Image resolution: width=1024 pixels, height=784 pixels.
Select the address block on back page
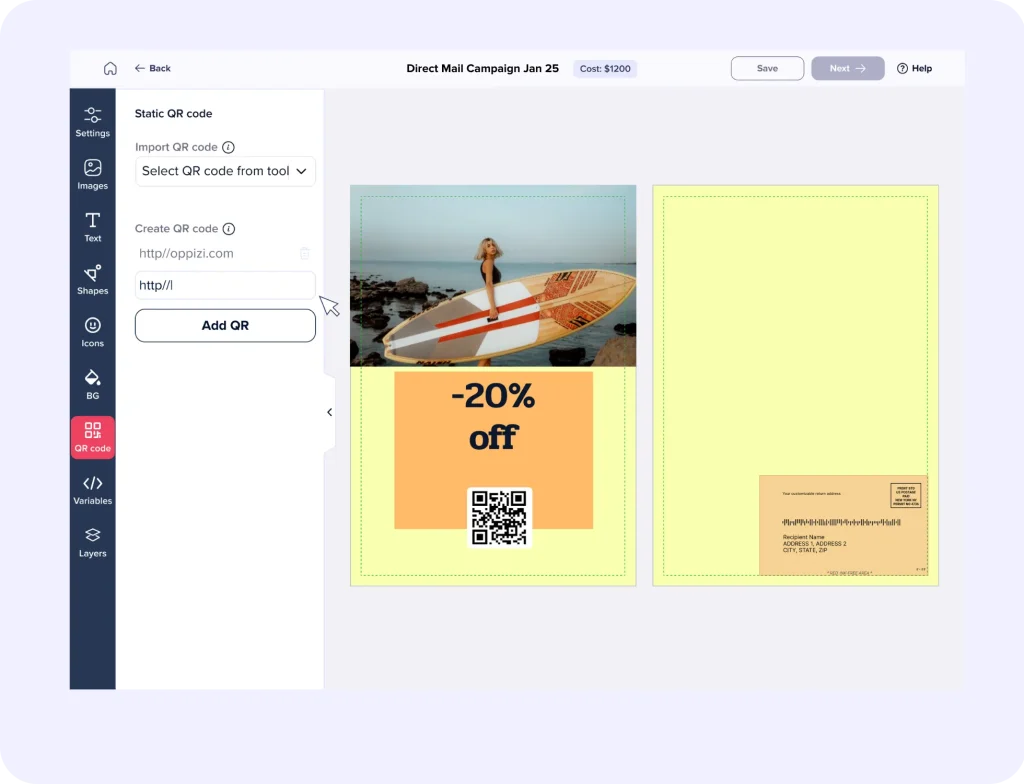click(843, 525)
